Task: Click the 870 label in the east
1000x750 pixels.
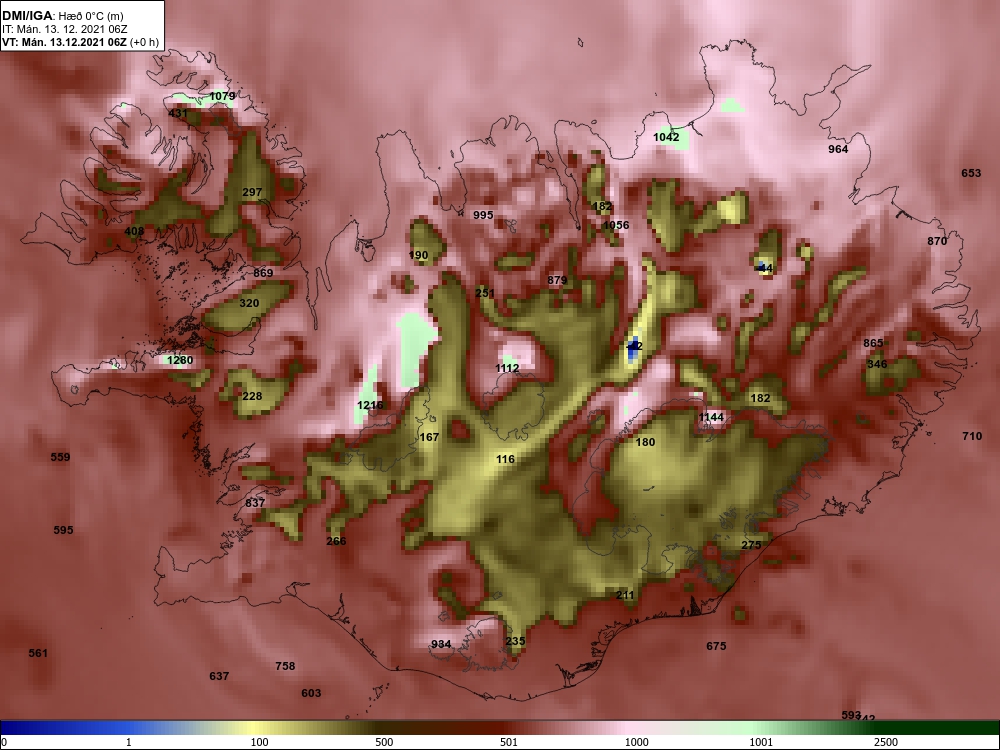Action: pos(937,241)
